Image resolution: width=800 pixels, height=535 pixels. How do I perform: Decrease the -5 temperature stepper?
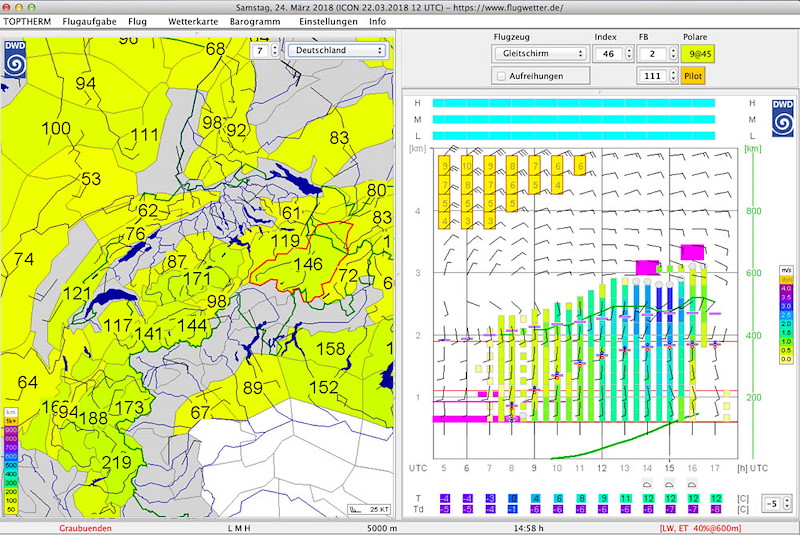coord(787,507)
